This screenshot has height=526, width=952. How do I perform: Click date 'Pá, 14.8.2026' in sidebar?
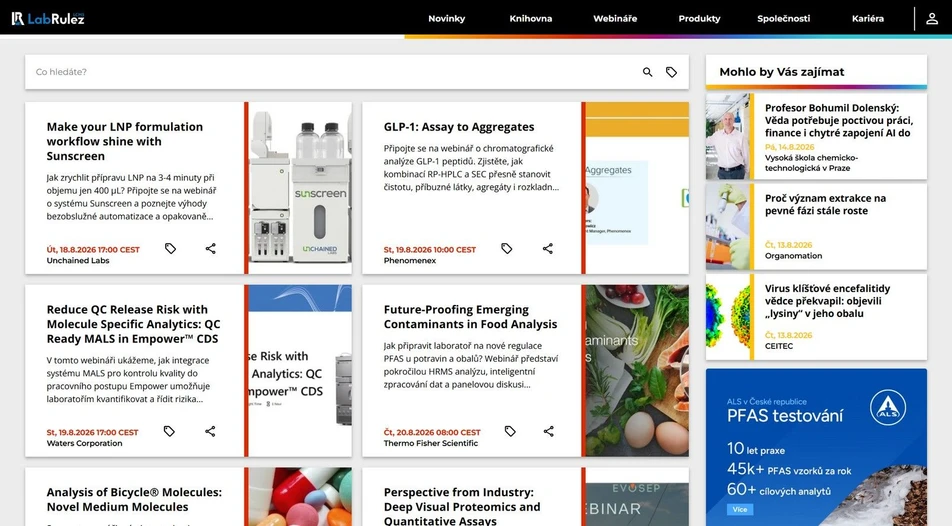(x=789, y=147)
